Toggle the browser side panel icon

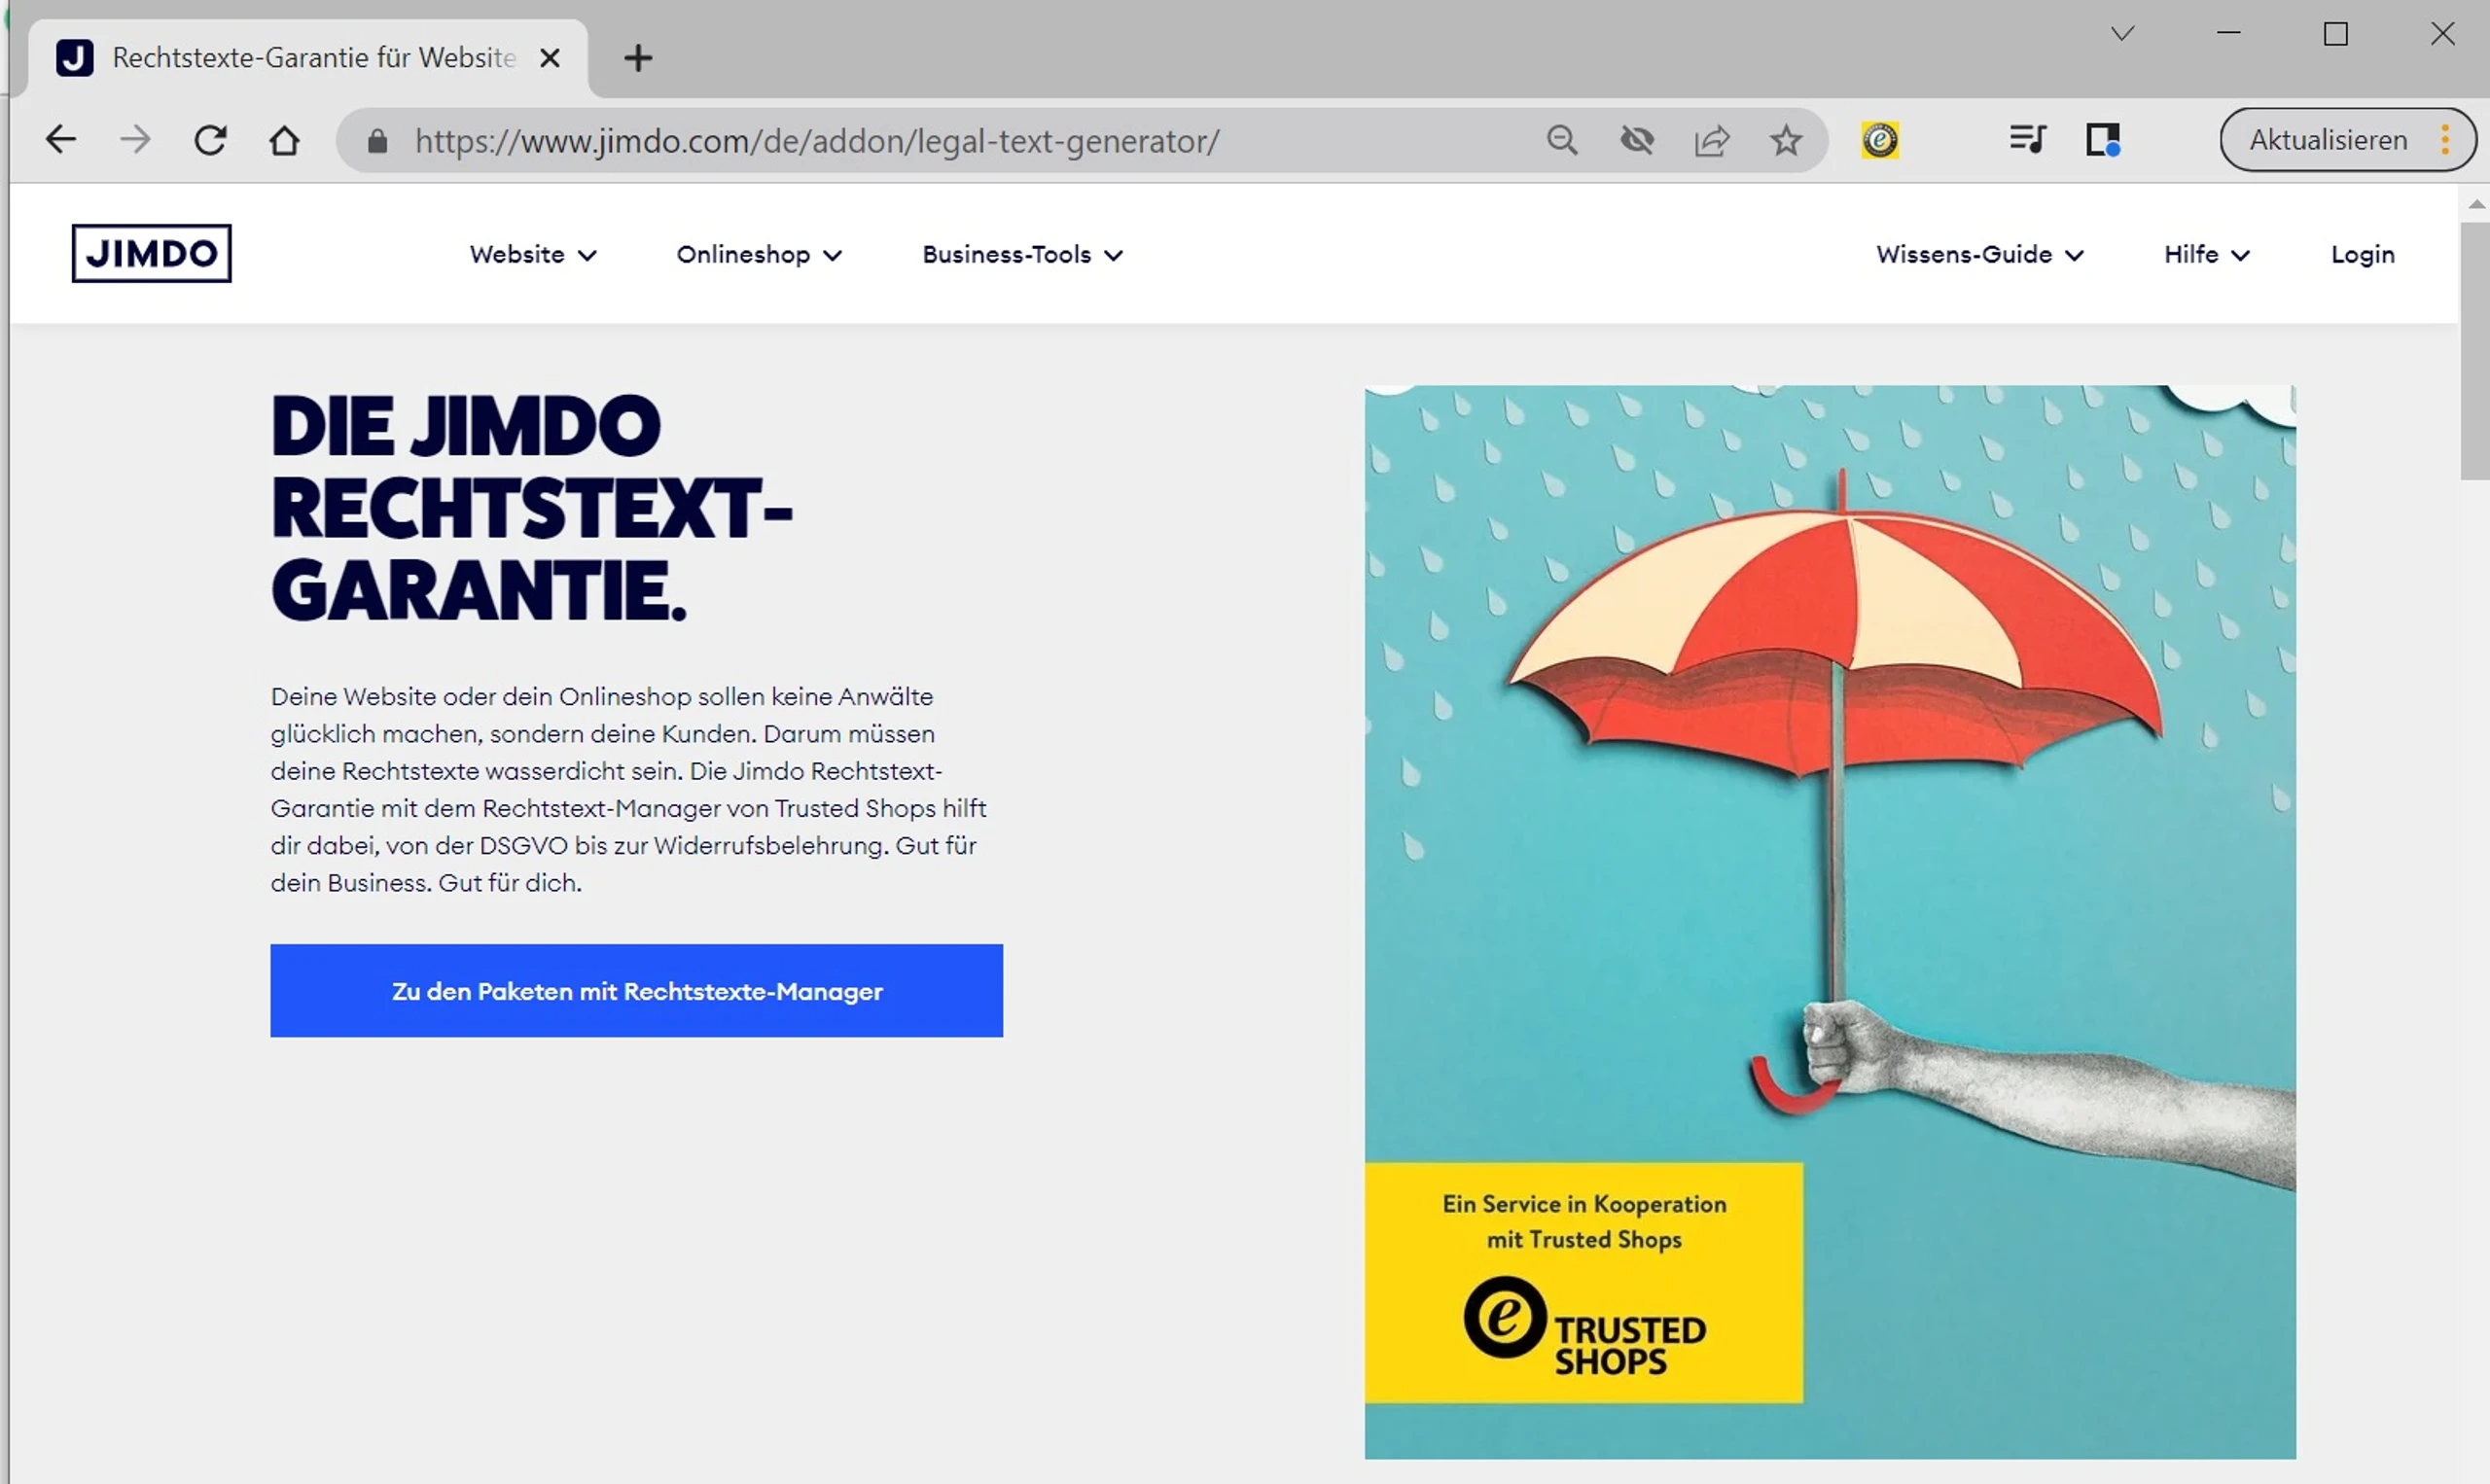coord(2103,139)
